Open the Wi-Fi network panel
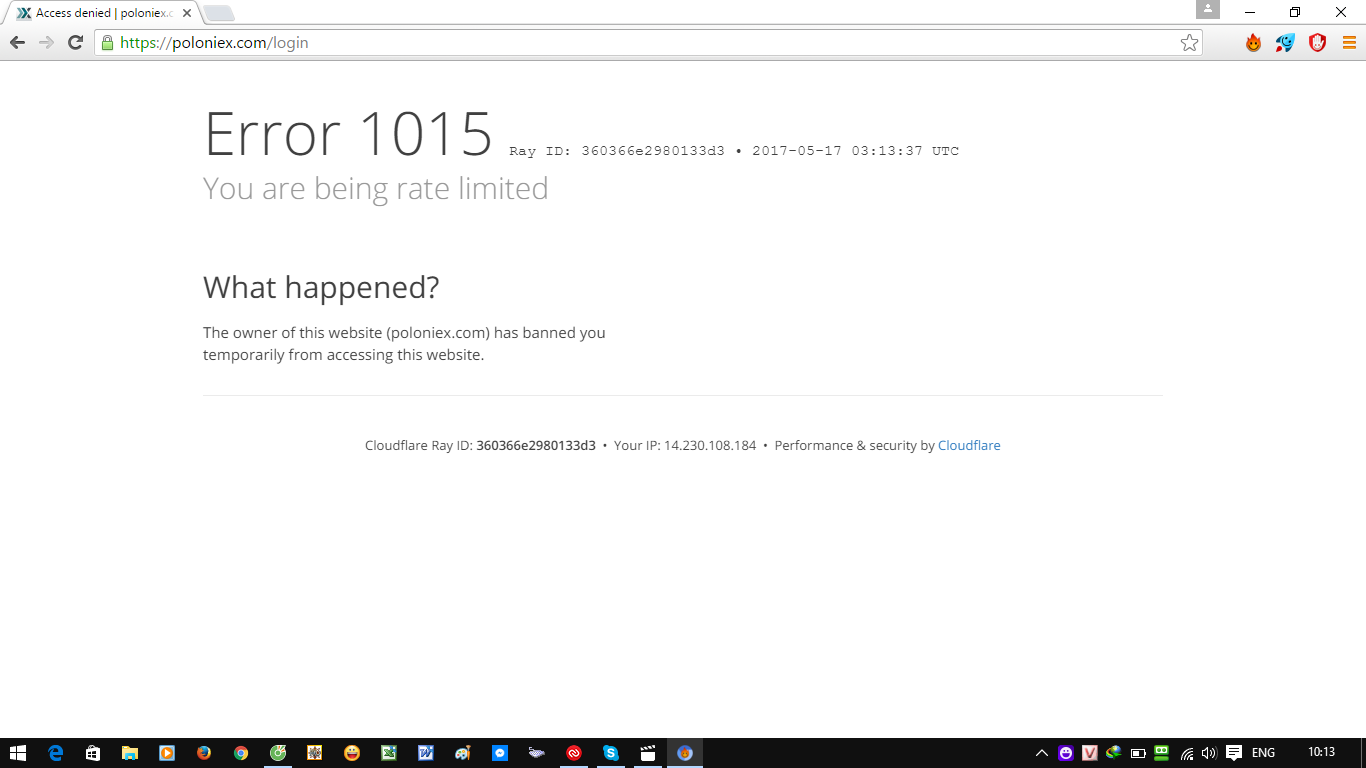This screenshot has height=768, width=1366. [x=1187, y=753]
